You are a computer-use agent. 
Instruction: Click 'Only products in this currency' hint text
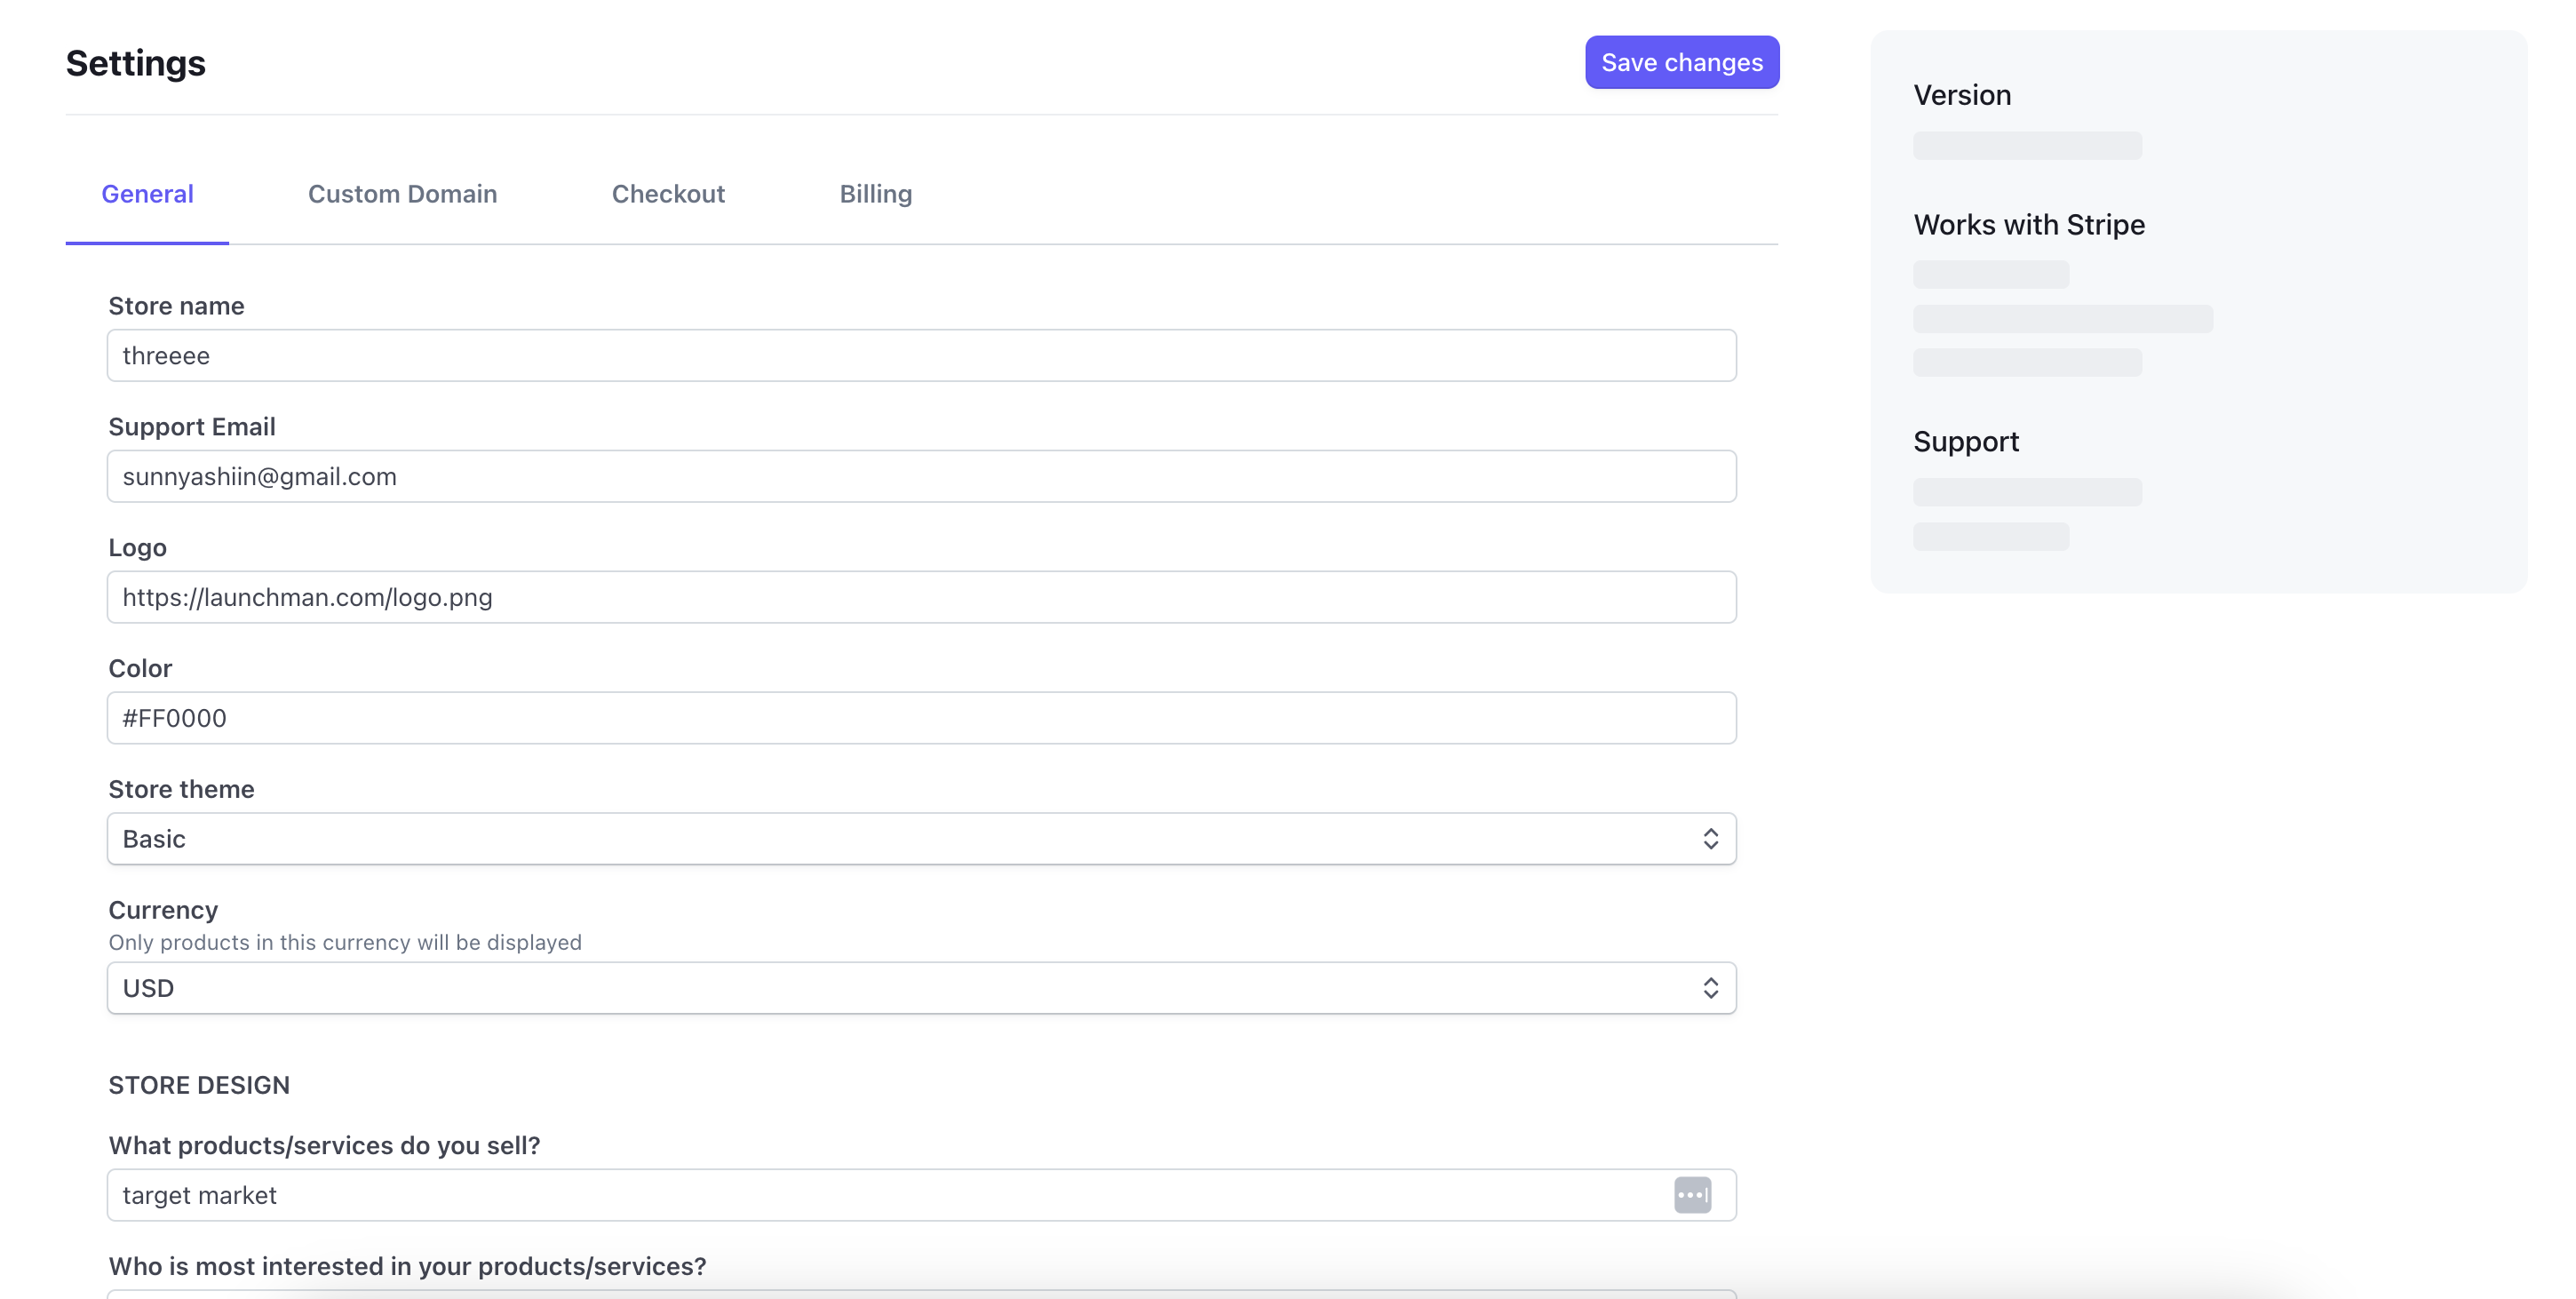[x=345, y=942]
